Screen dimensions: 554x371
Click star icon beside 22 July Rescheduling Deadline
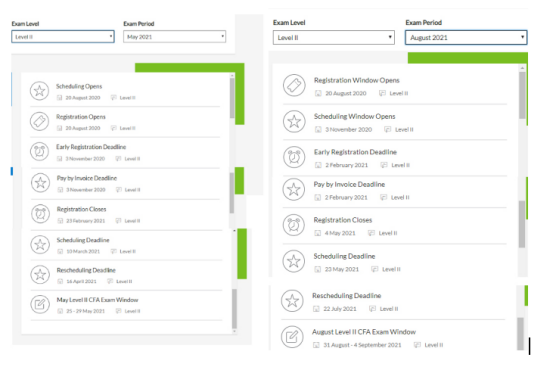coord(292,301)
